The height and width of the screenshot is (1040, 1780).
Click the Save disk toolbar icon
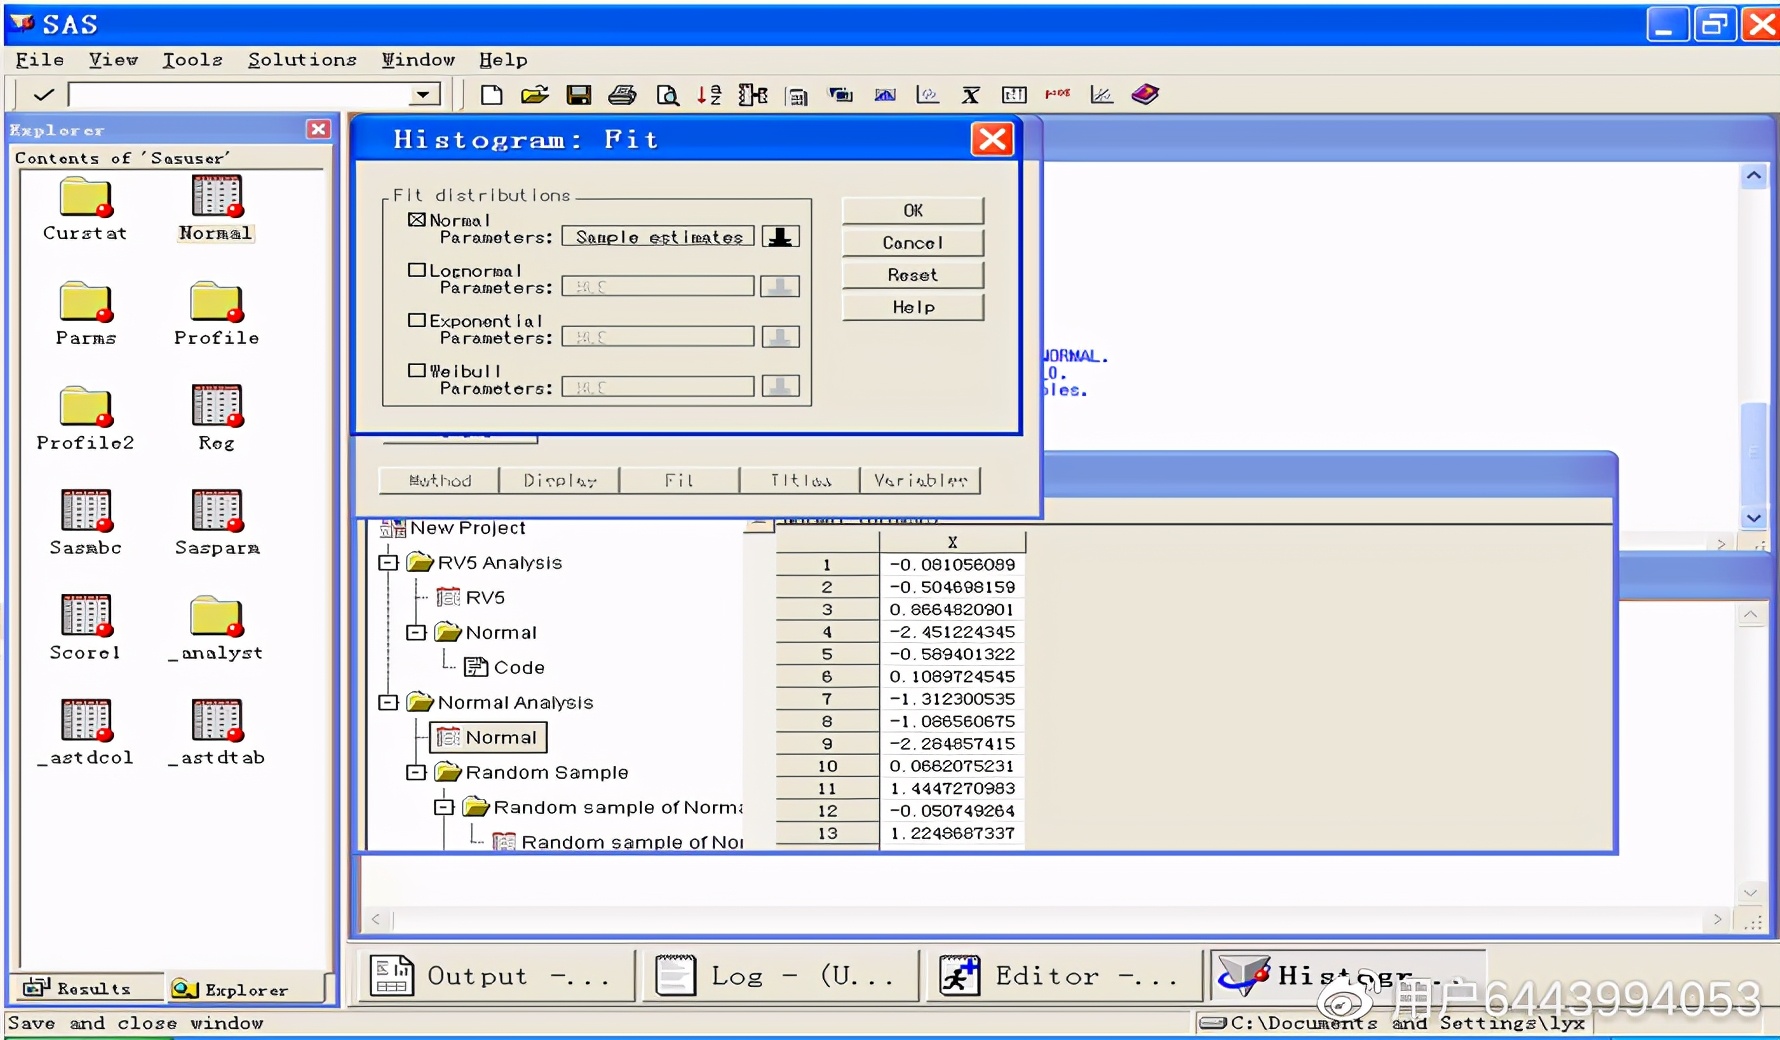pyautogui.click(x=578, y=95)
